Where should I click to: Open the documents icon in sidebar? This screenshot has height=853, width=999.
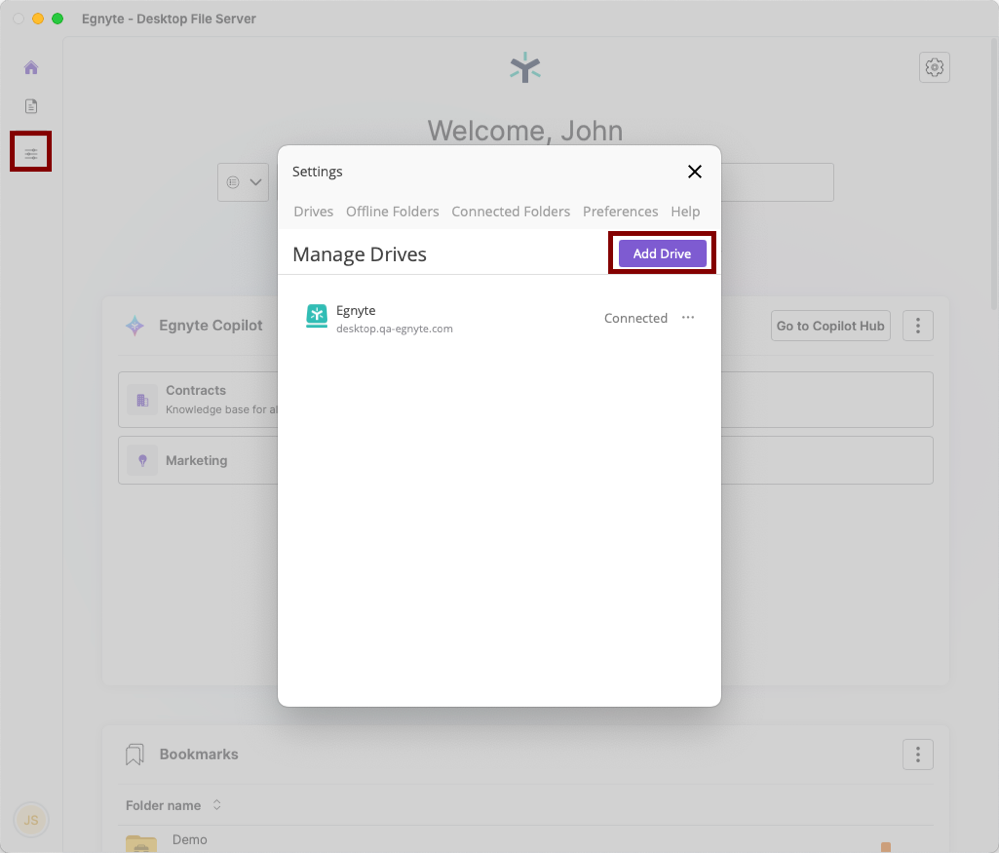31,106
